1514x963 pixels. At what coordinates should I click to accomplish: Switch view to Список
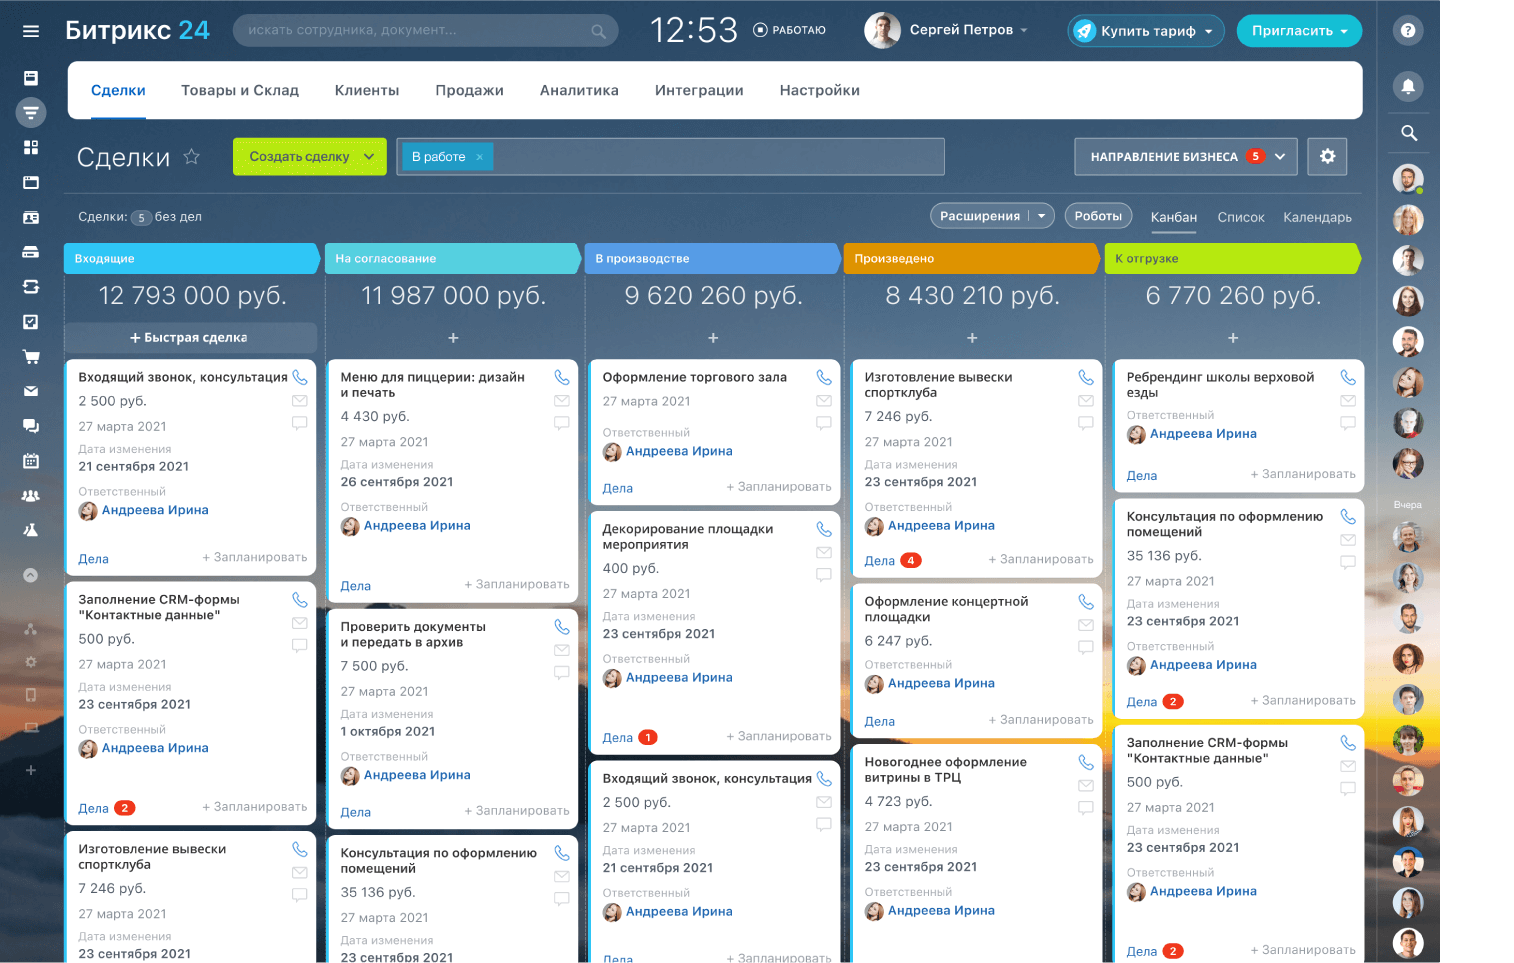(x=1241, y=217)
